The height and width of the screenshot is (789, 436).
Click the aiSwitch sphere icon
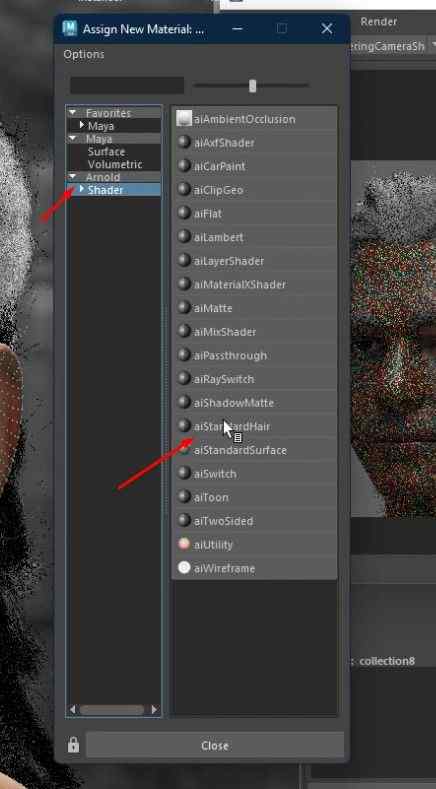(184, 473)
